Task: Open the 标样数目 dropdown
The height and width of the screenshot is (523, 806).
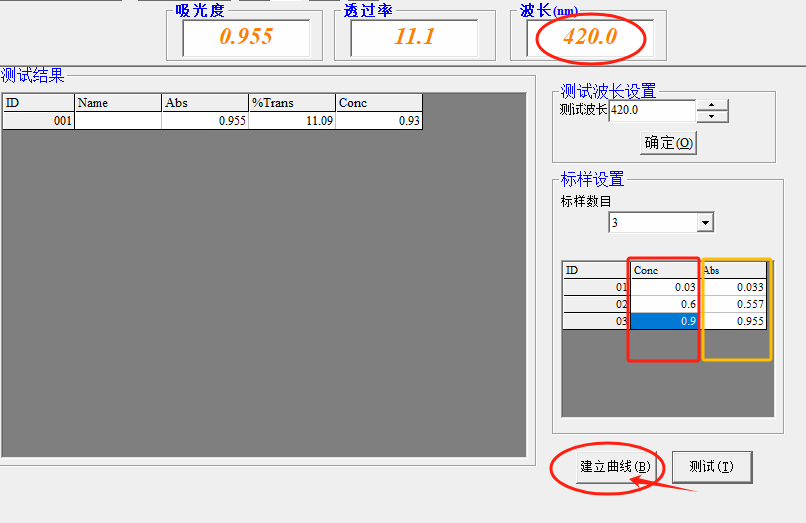Action: click(x=705, y=223)
